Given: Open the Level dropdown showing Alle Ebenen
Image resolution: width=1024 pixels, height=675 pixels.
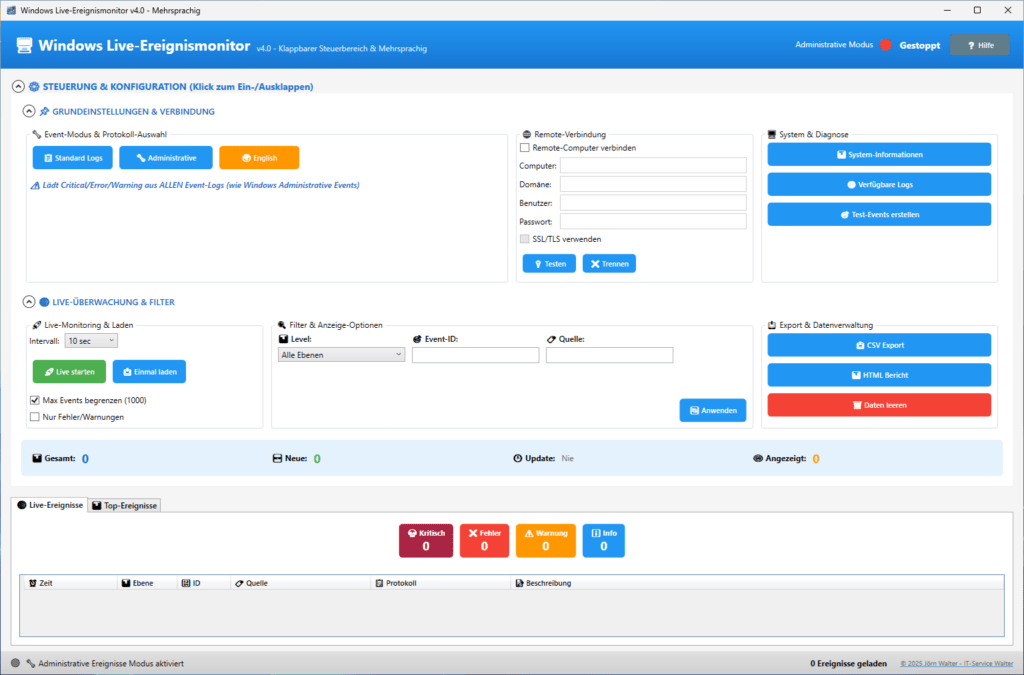Looking at the screenshot, I should [341, 354].
